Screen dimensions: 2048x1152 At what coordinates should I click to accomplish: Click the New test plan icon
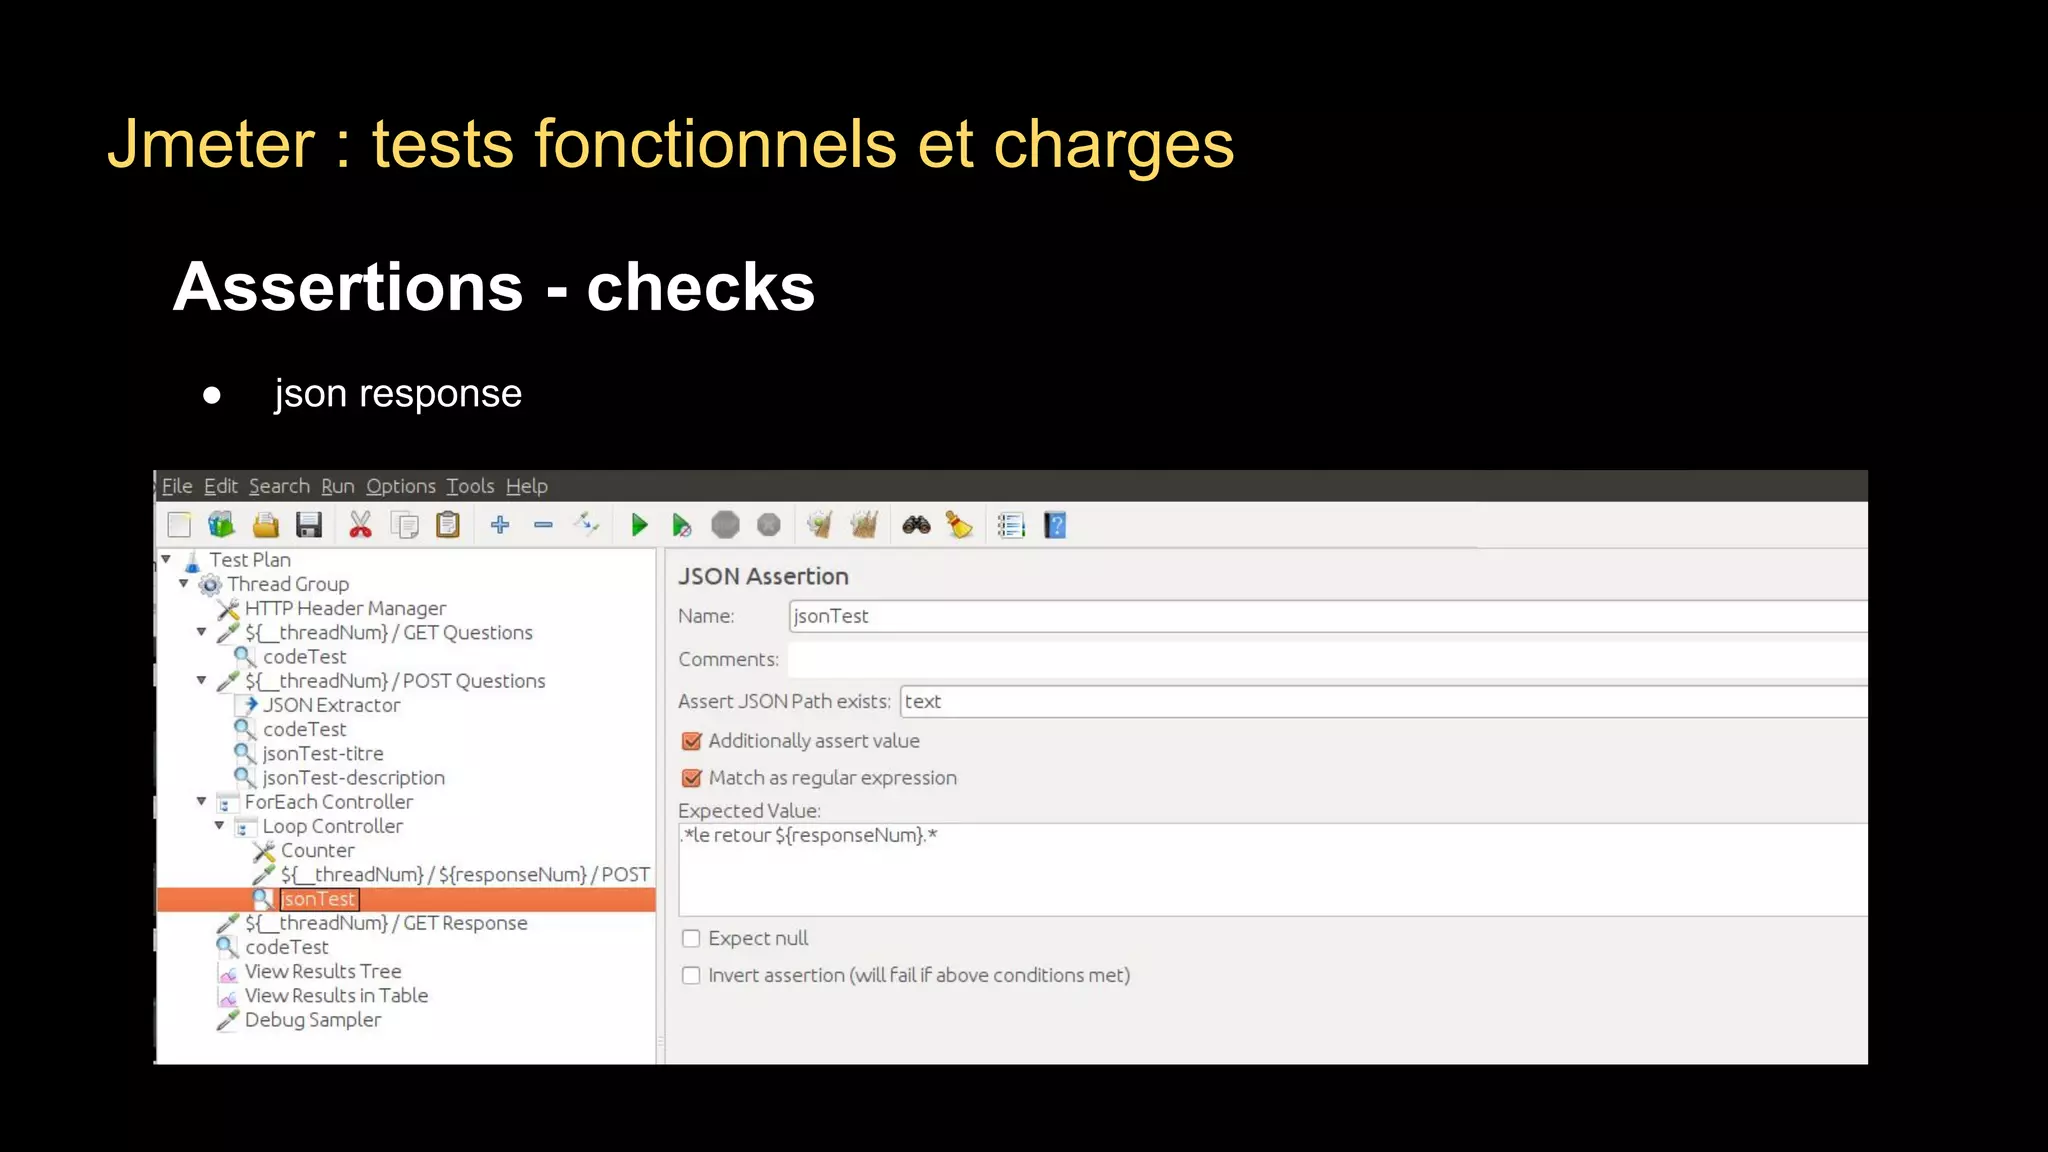[179, 525]
